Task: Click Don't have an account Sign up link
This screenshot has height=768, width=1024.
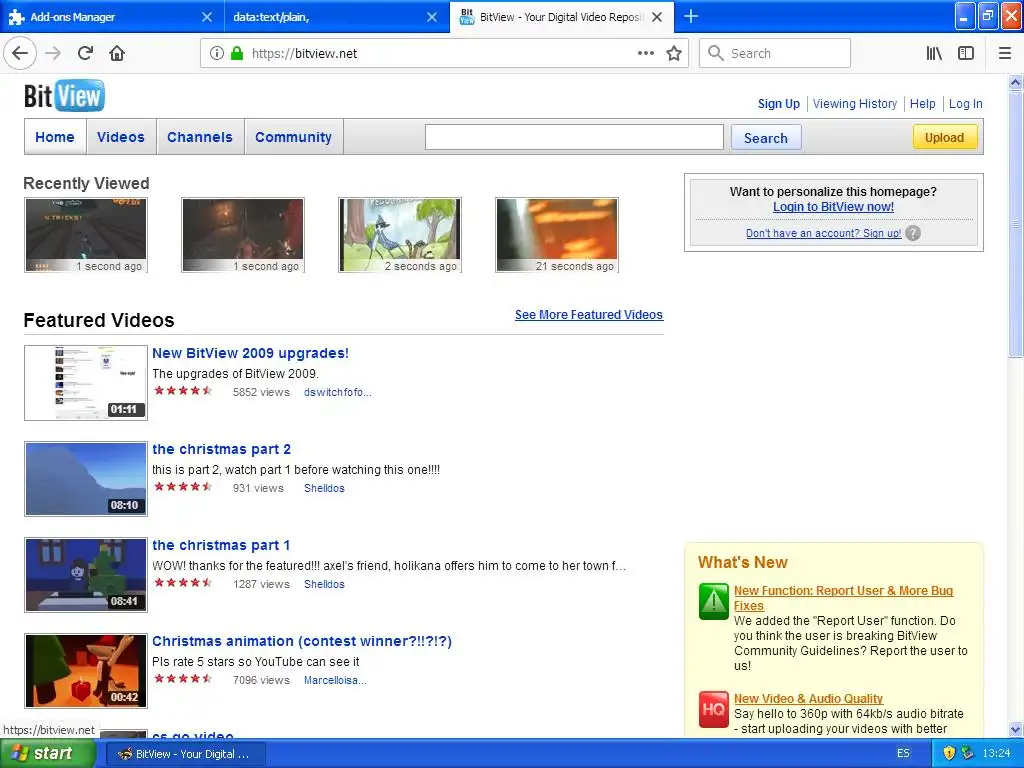Action: (x=824, y=233)
